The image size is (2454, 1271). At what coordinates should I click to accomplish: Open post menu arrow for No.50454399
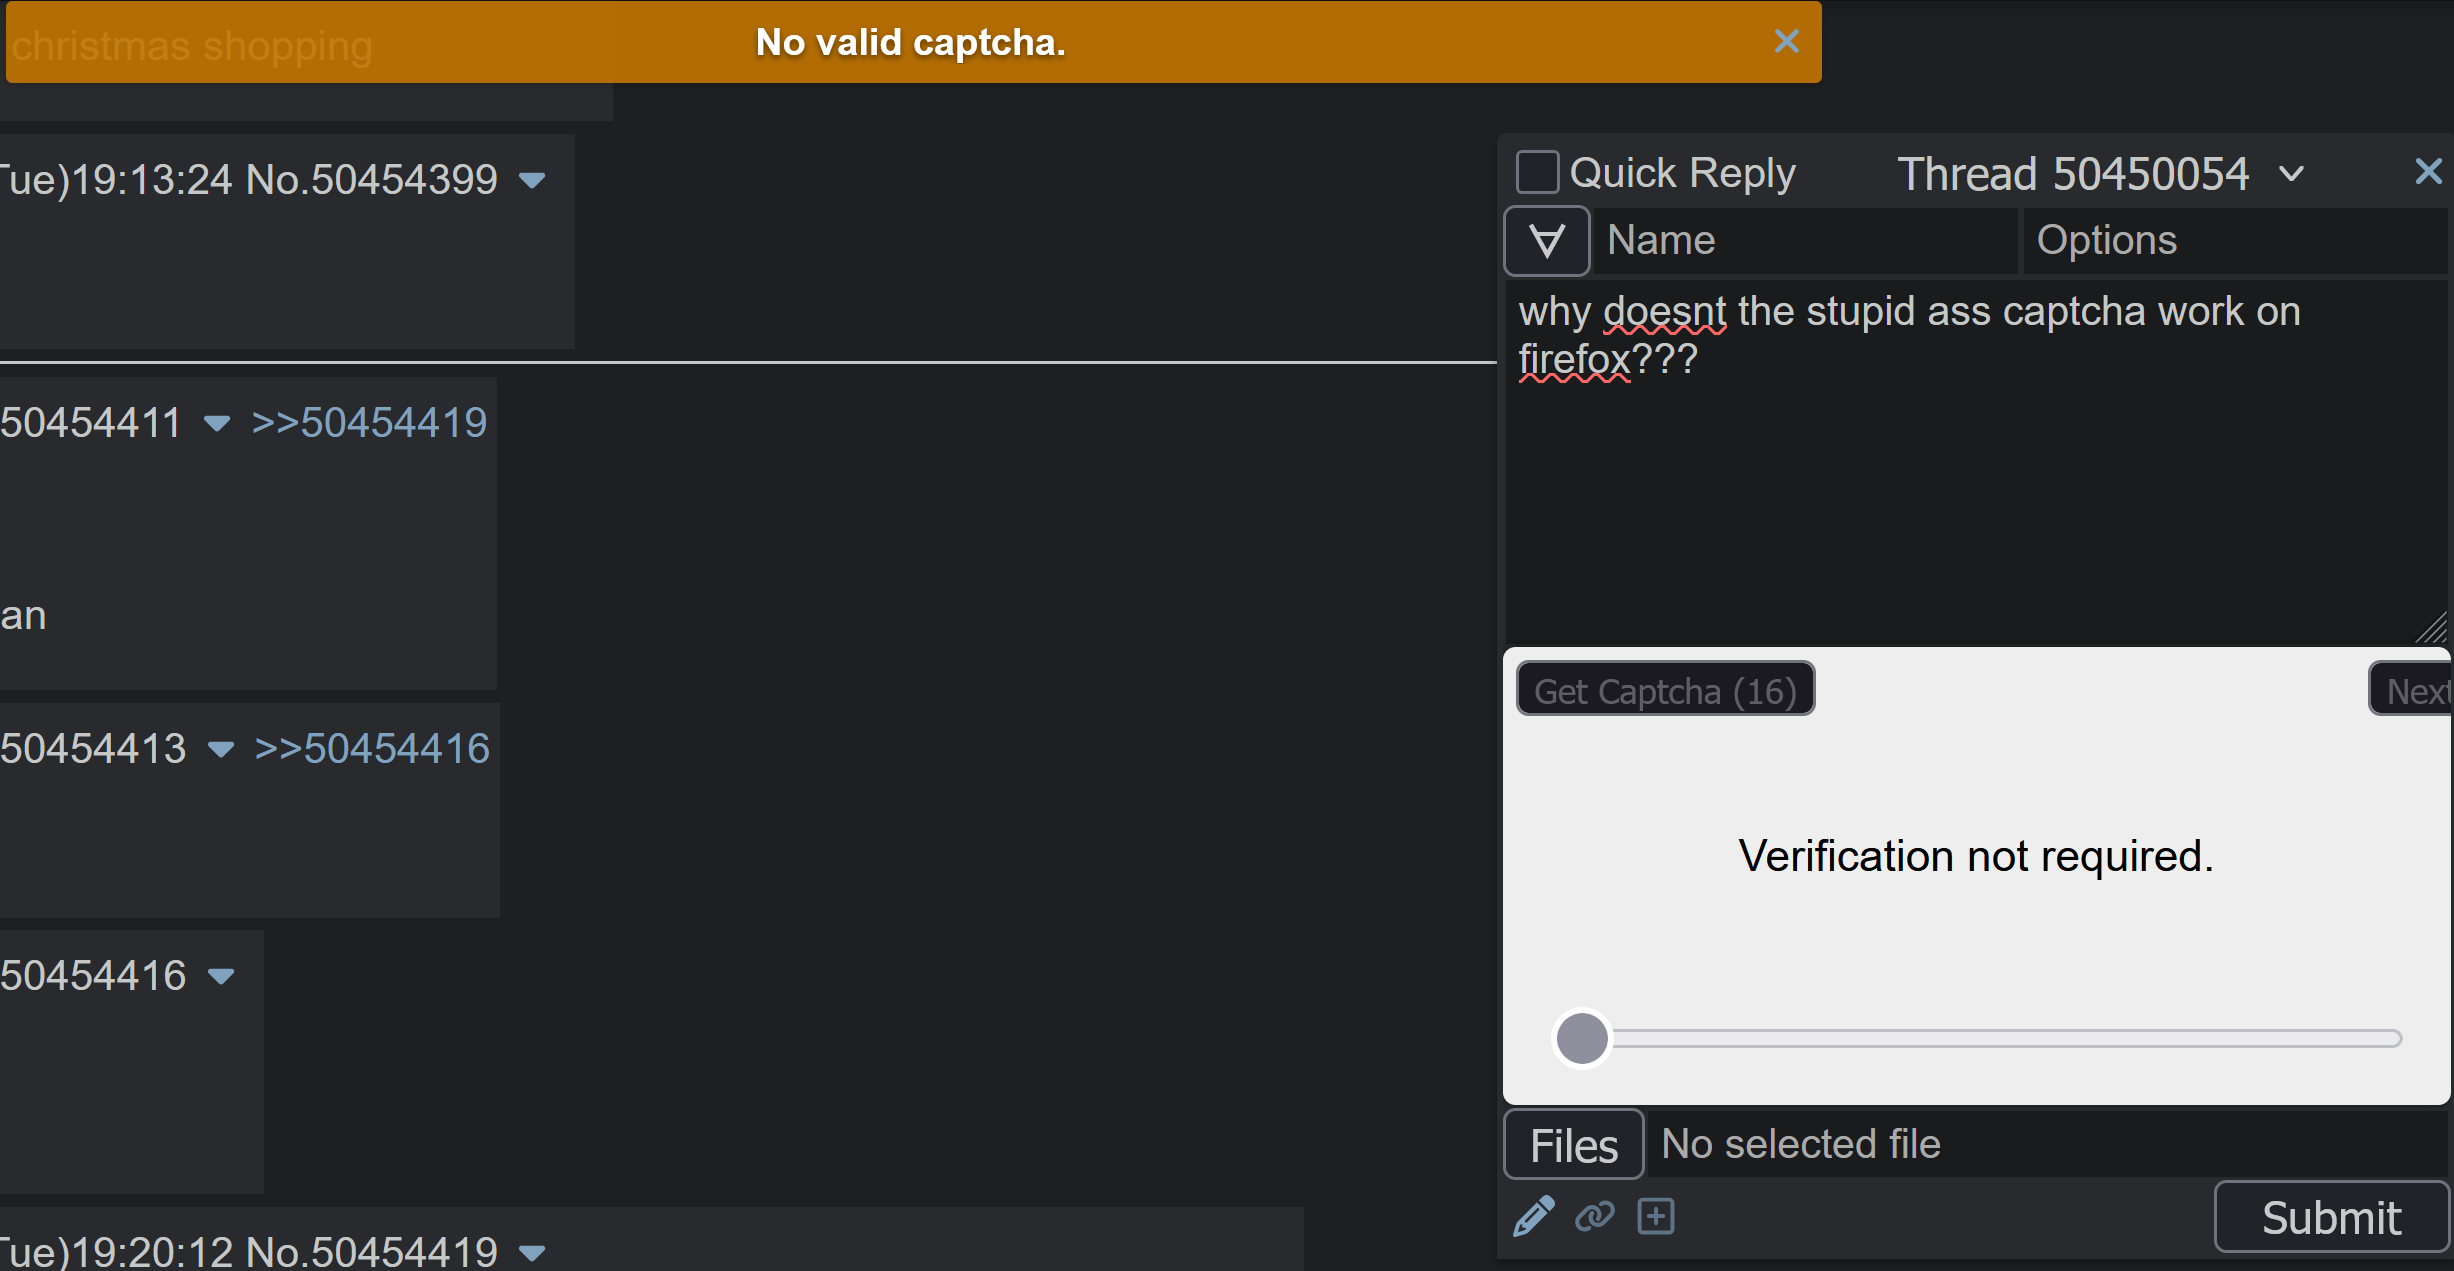533,181
